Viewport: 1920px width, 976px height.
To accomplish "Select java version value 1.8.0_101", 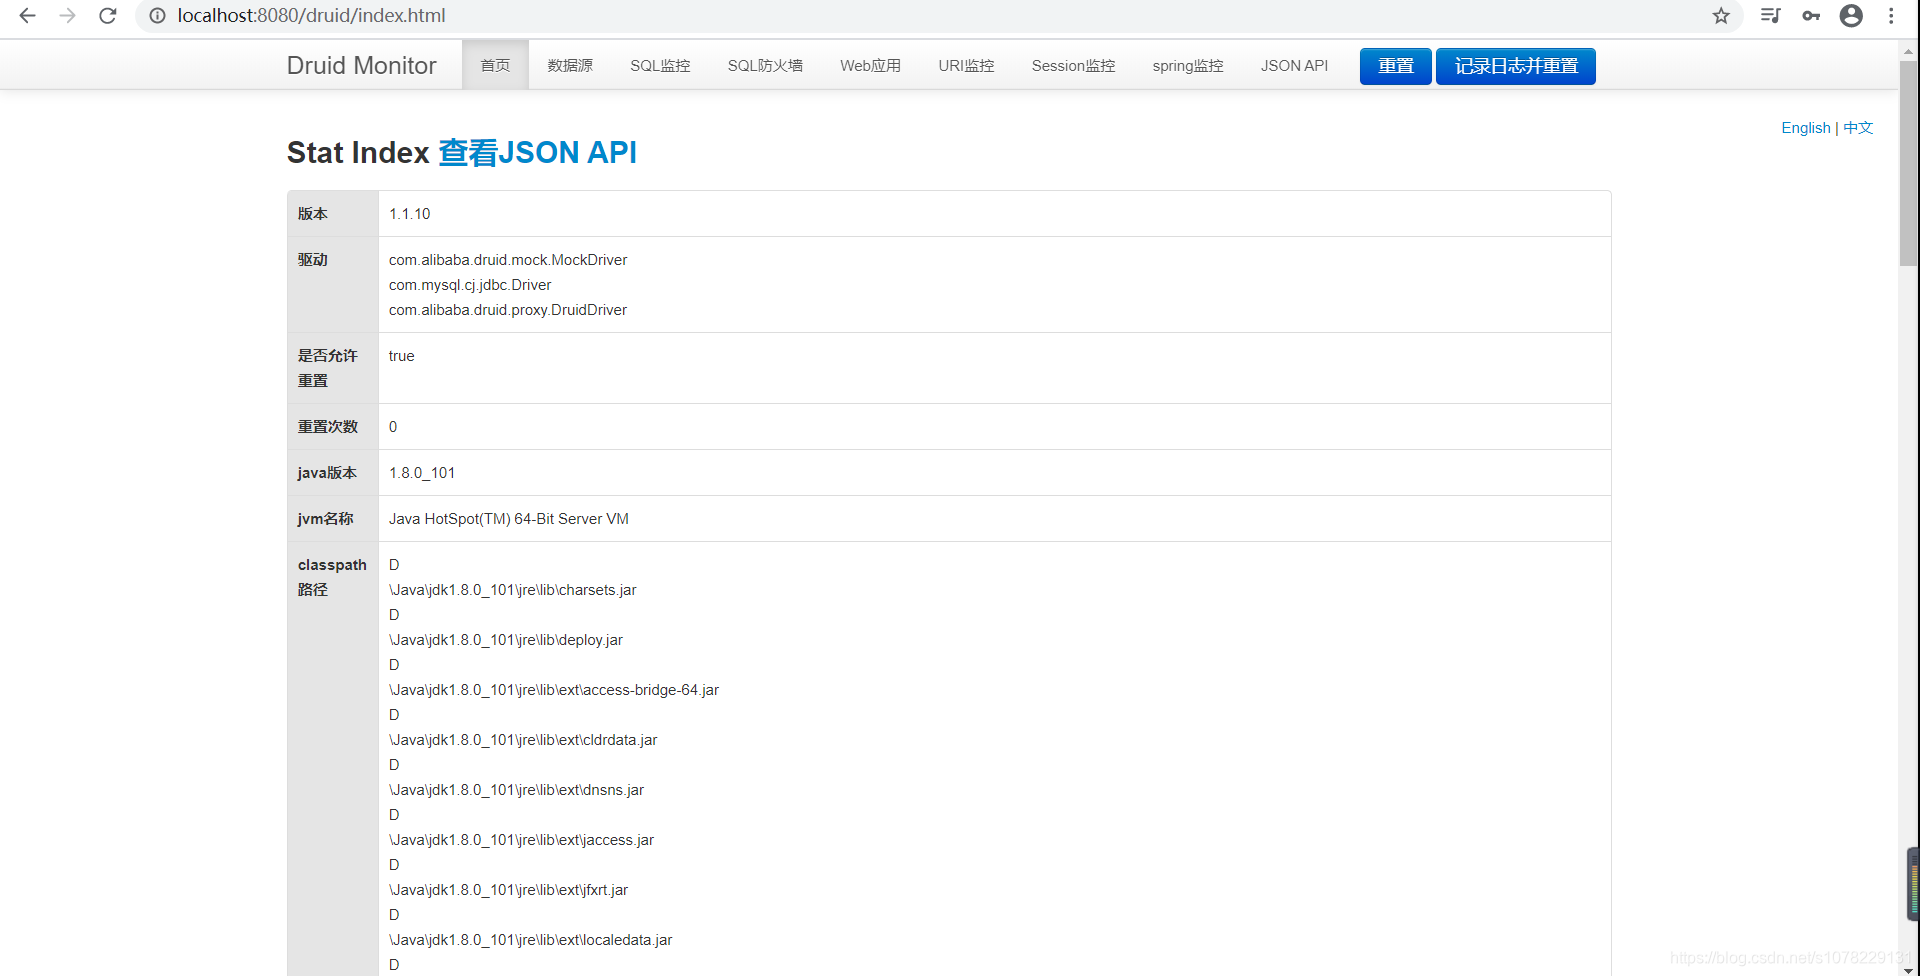I will click(422, 473).
